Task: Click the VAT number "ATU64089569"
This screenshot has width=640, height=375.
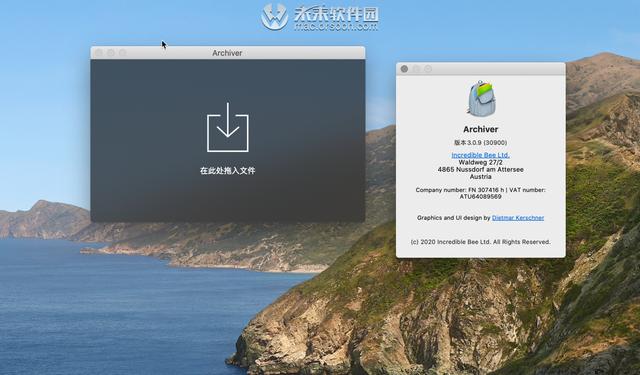Action: 480,197
